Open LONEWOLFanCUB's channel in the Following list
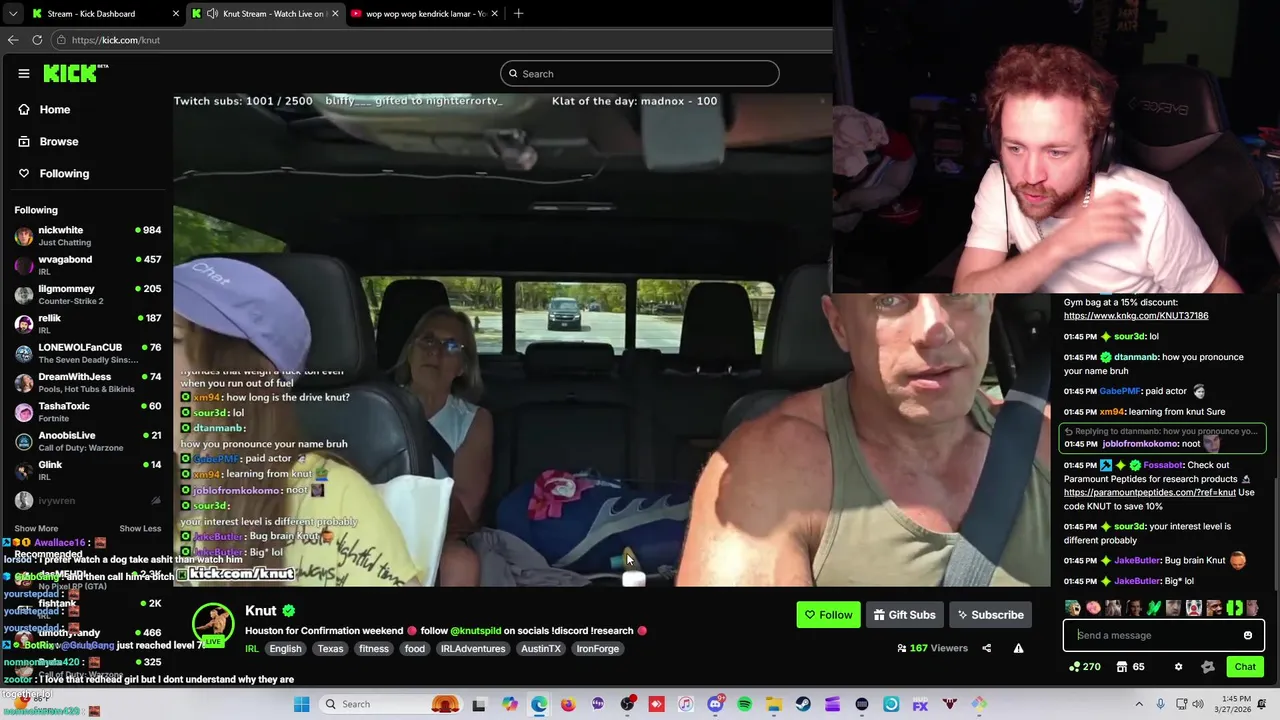Screen dimensions: 1280x720 [87, 353]
